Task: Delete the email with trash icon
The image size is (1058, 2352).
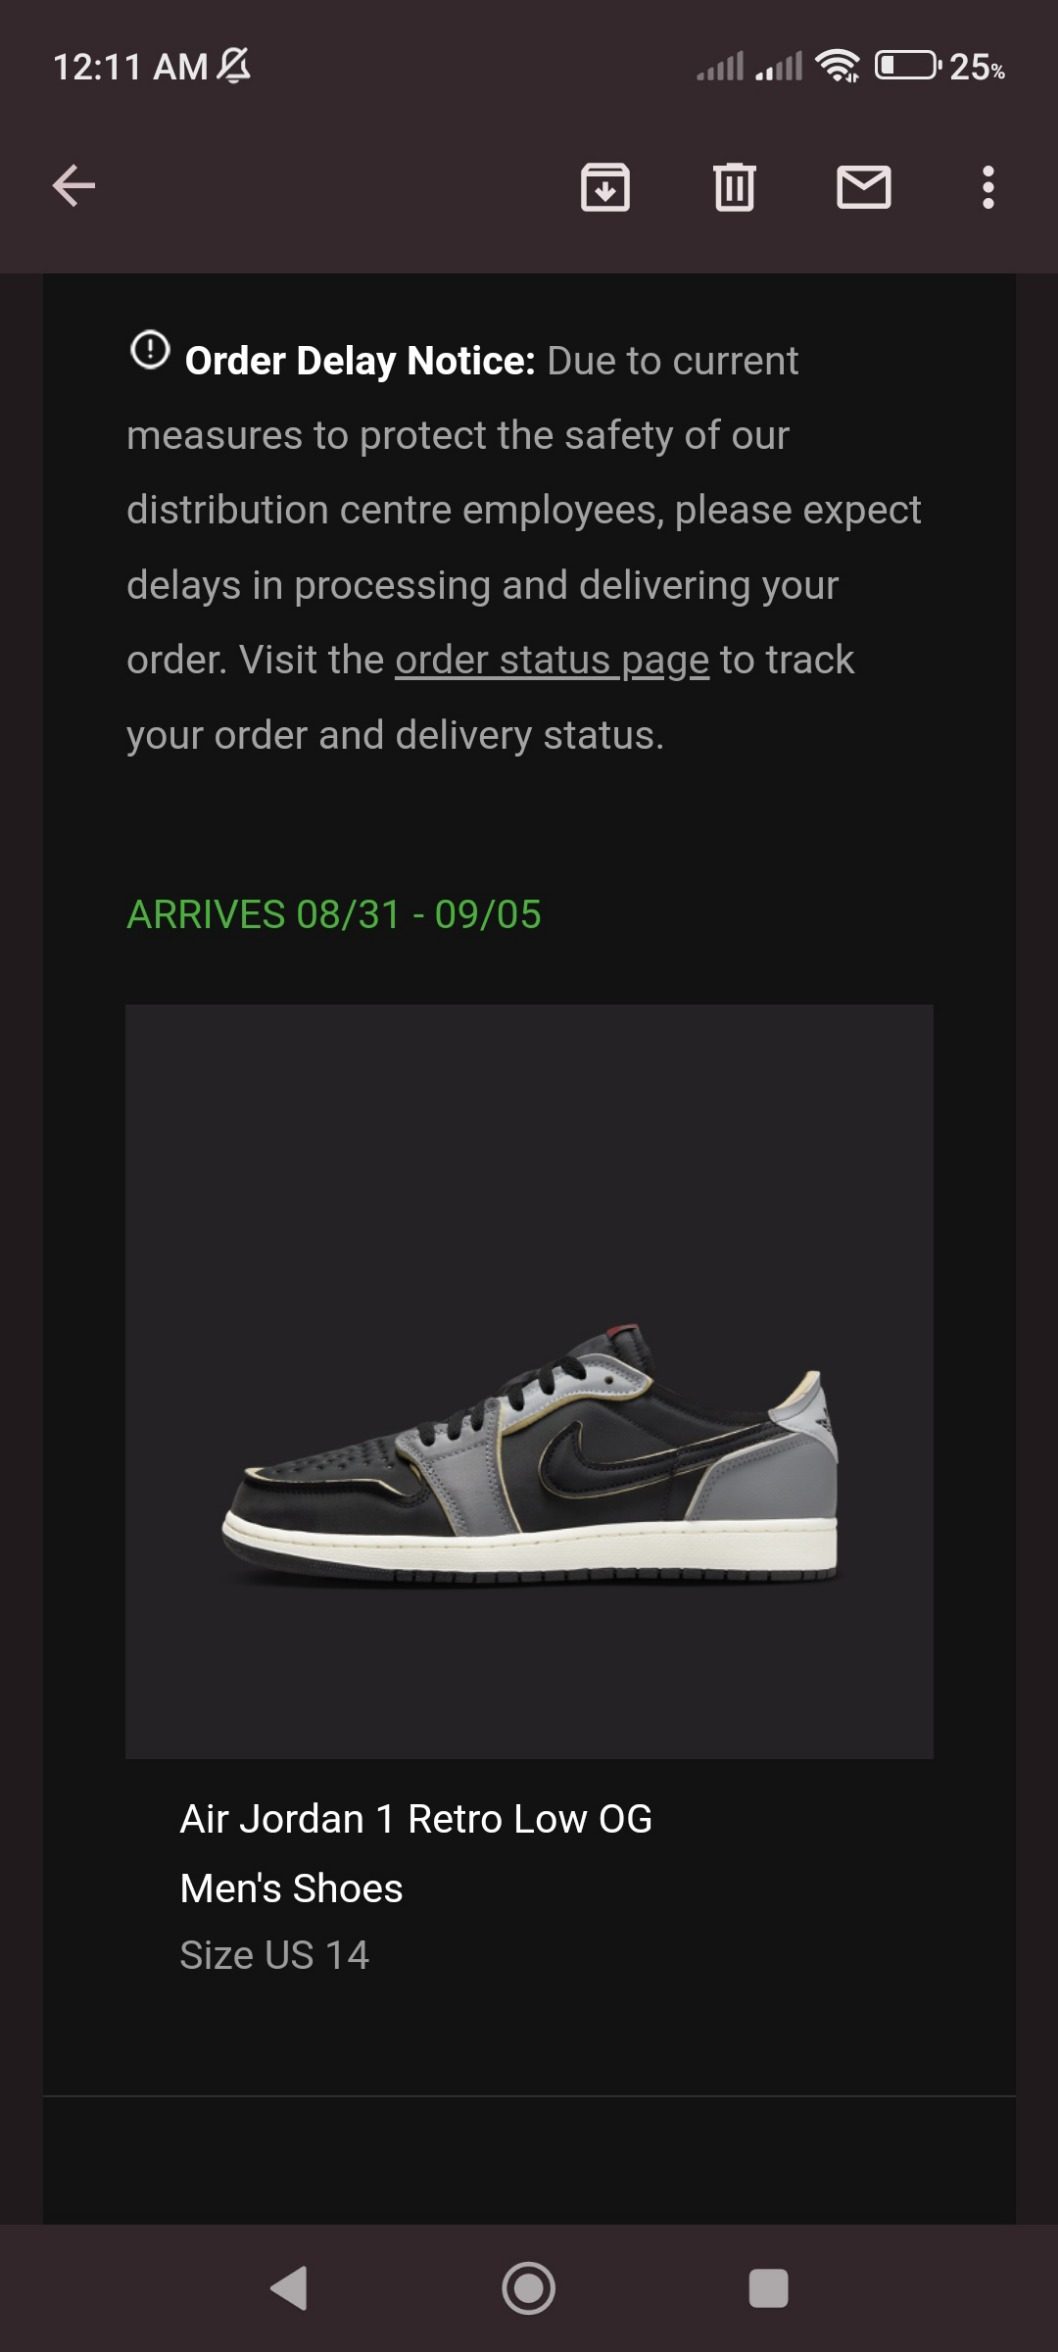Action: pyautogui.click(x=734, y=187)
